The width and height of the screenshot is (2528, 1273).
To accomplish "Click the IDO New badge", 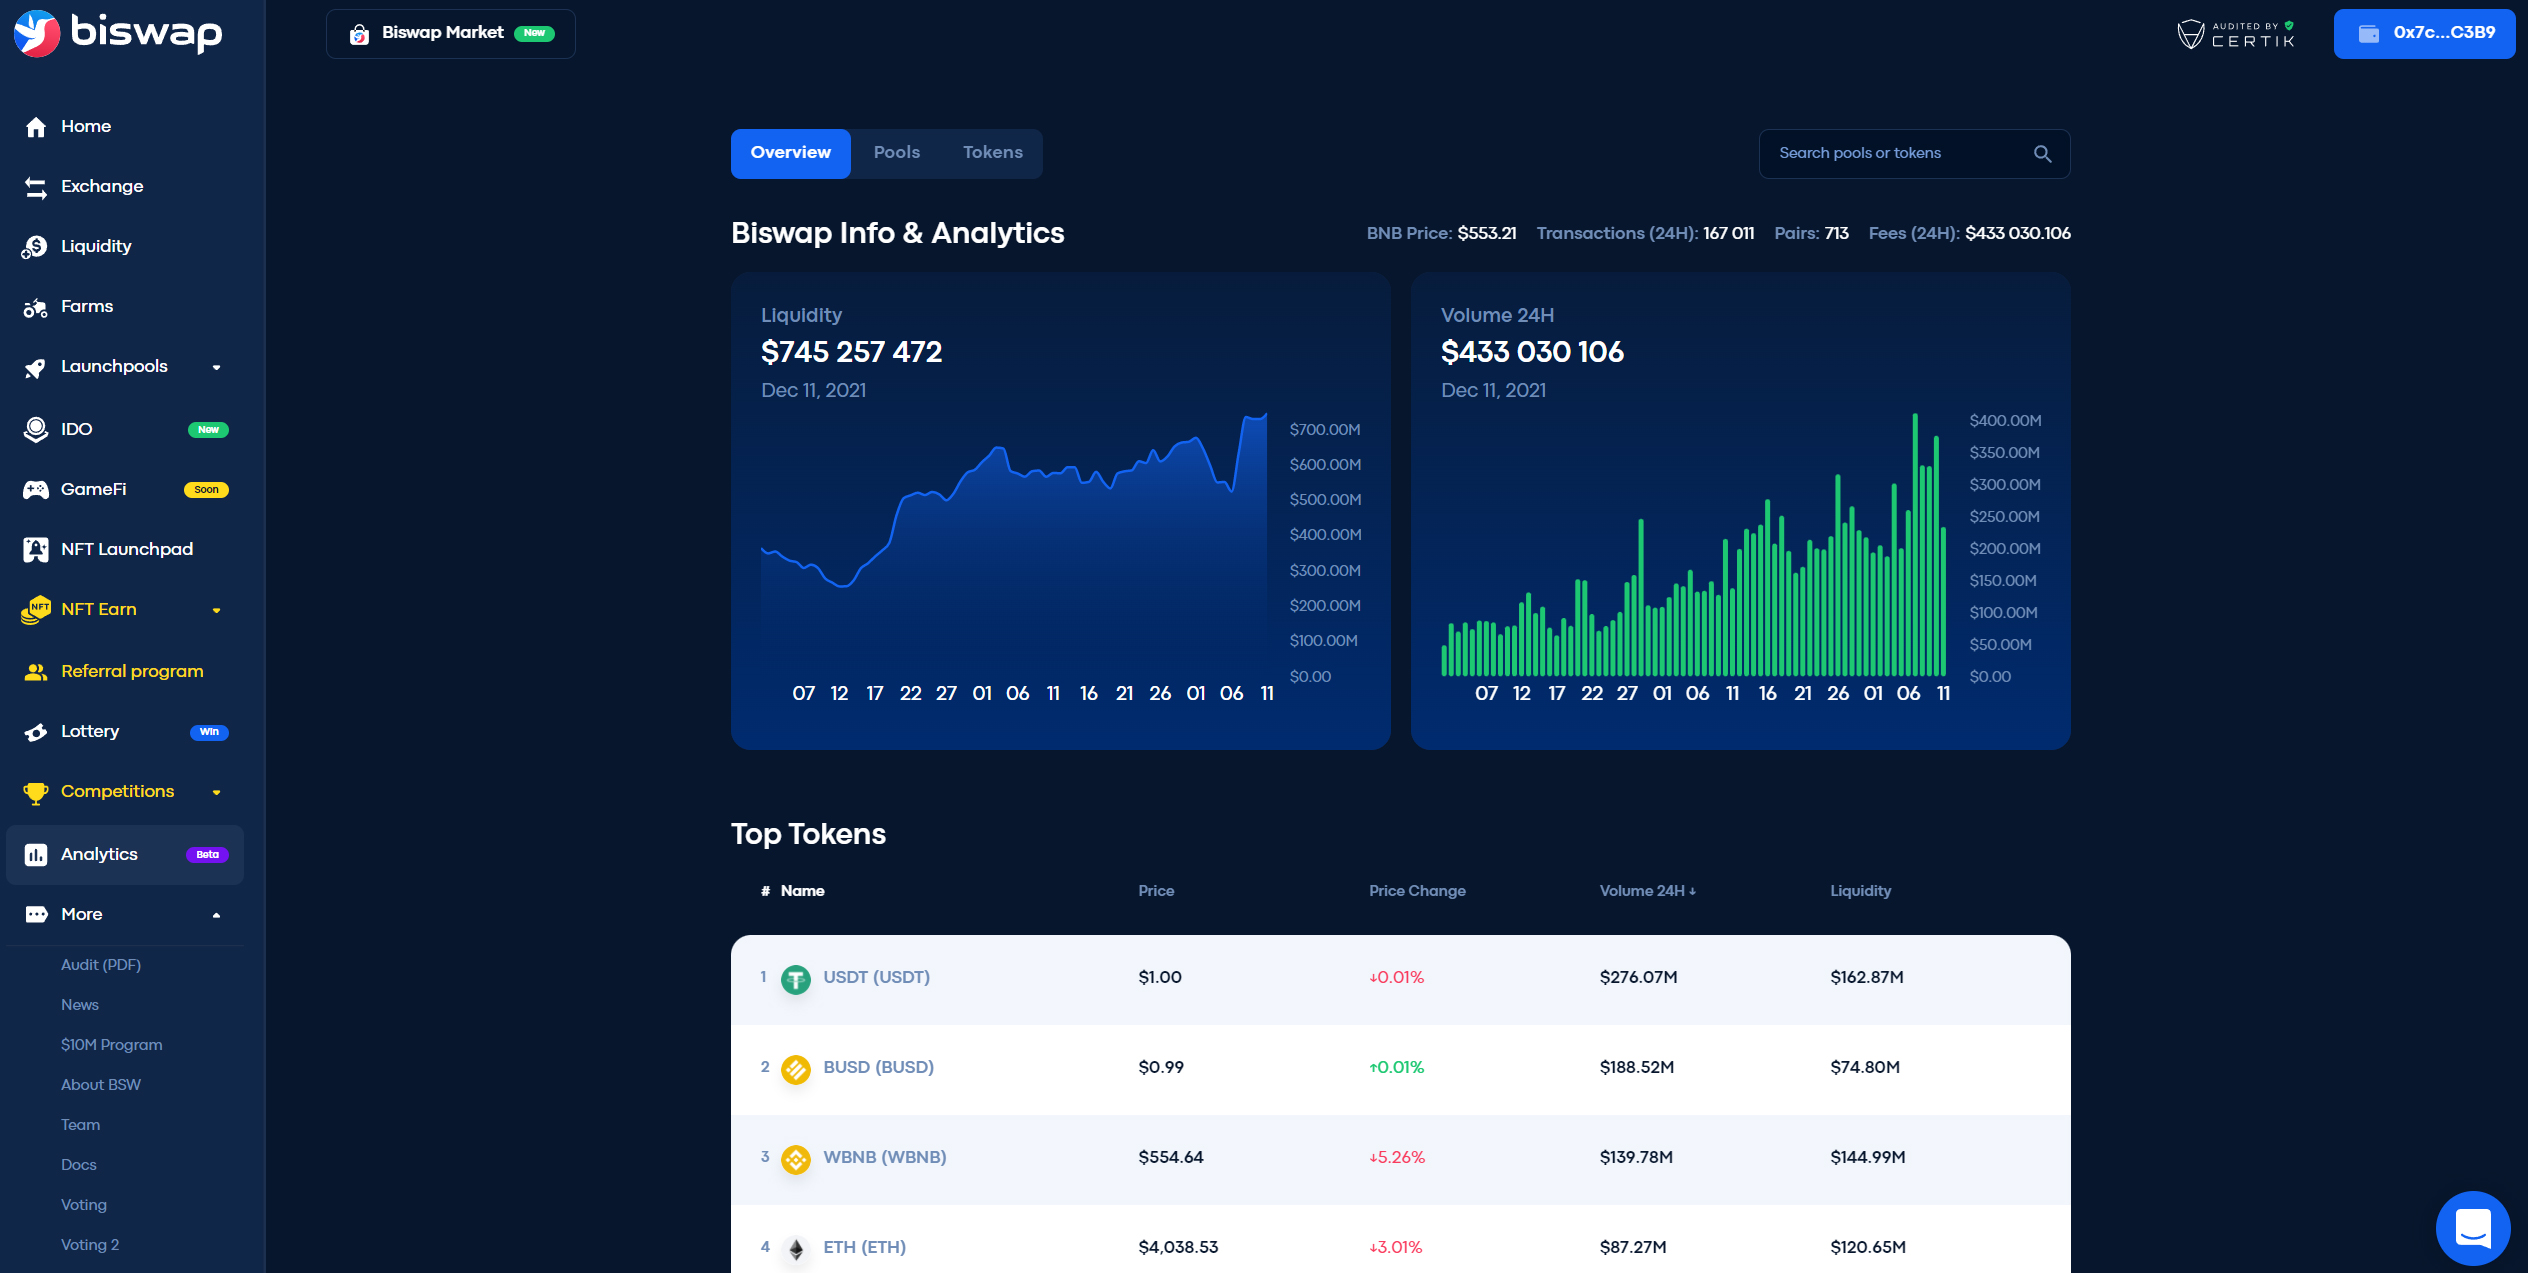I will [x=208, y=430].
